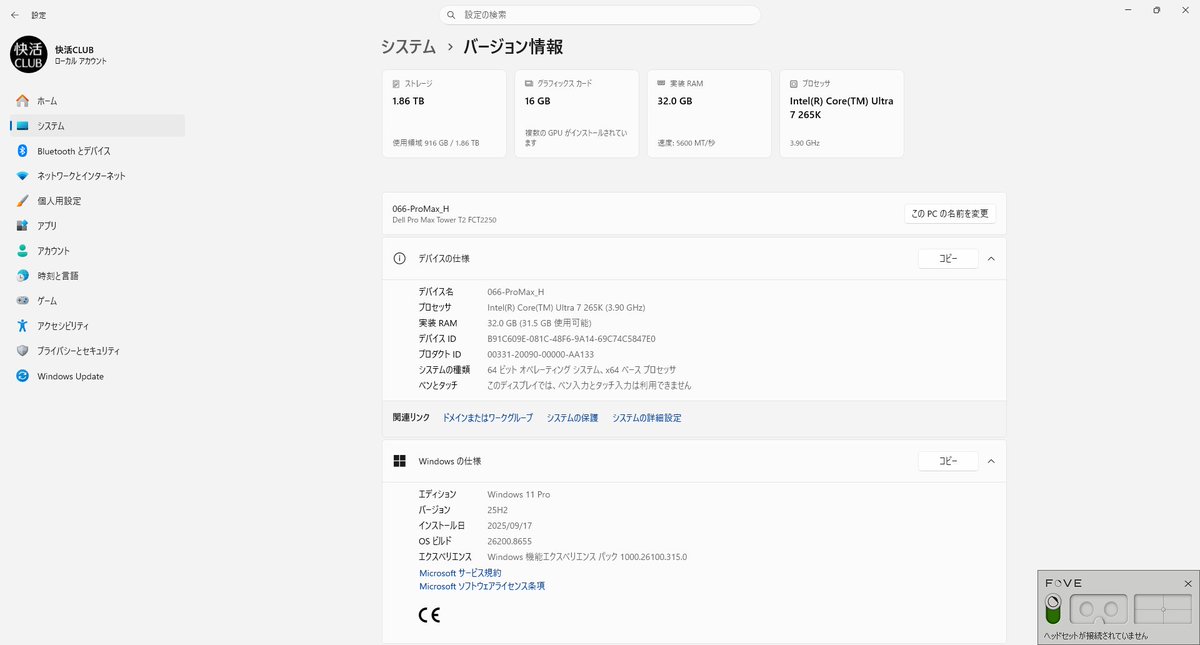Select product ID 00331-20090-00000-AA133
Viewport: 1200px width, 645px height.
click(x=540, y=354)
